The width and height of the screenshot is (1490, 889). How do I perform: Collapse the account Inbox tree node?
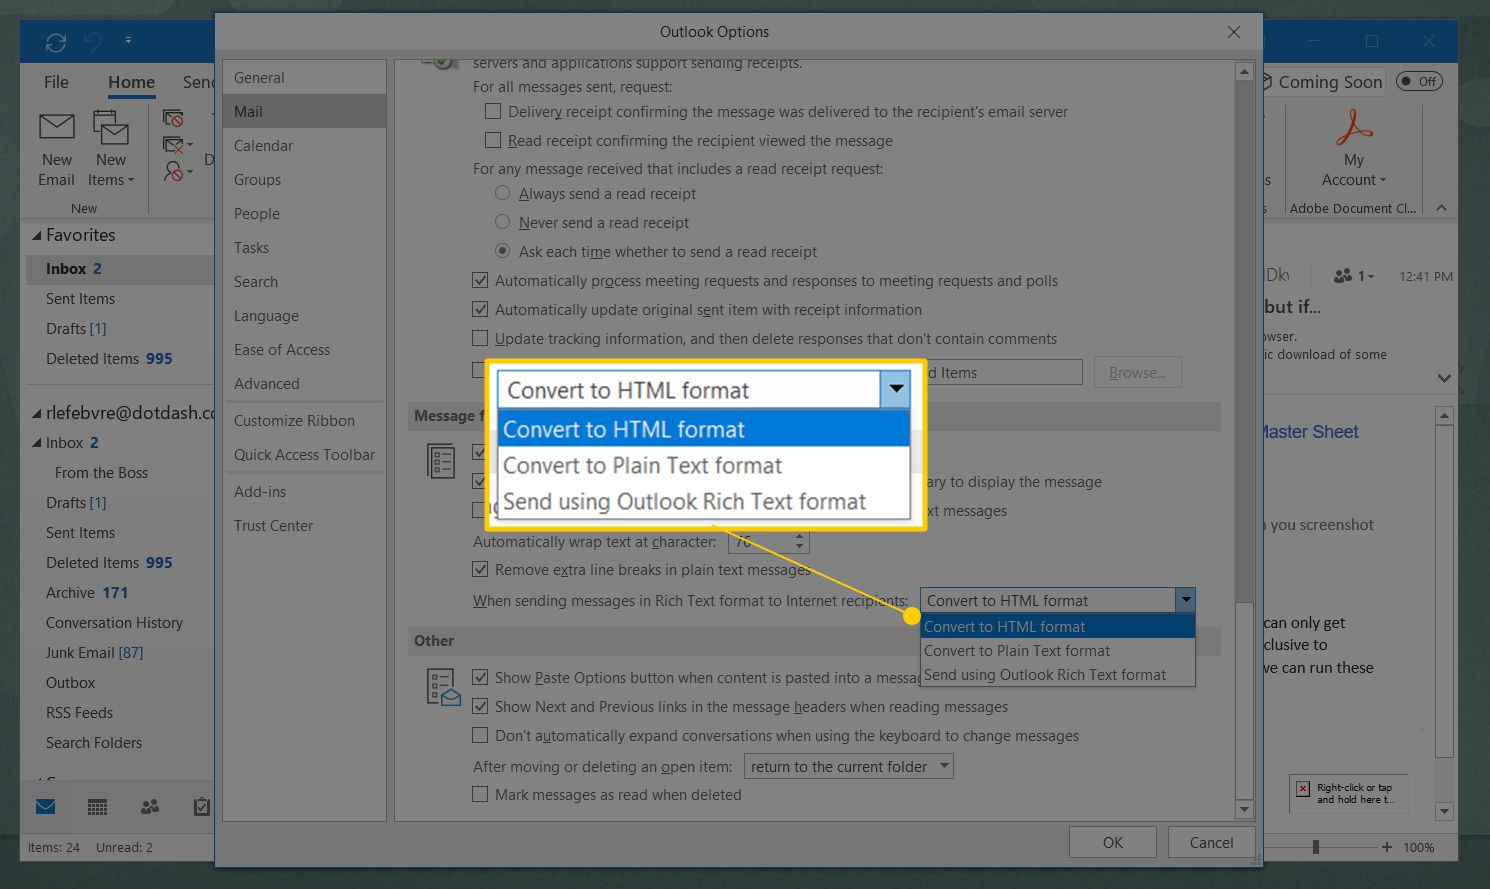(37, 443)
